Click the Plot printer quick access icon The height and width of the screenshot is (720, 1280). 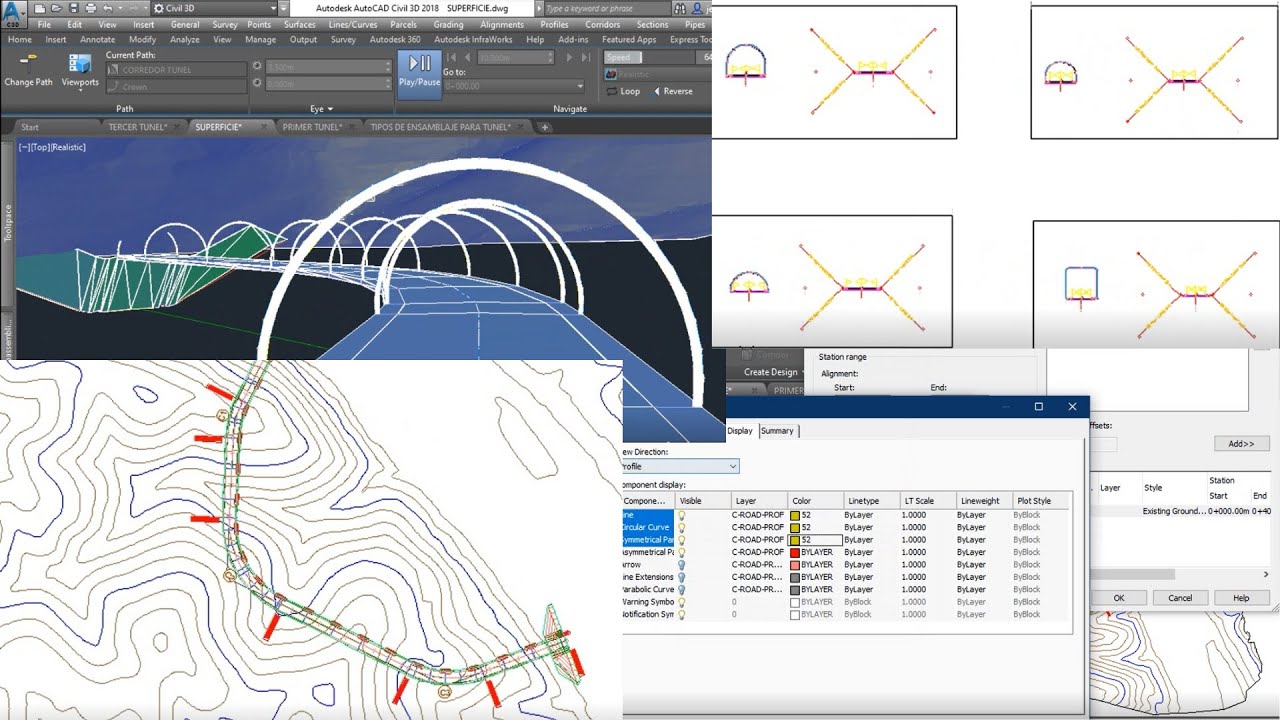pos(91,8)
